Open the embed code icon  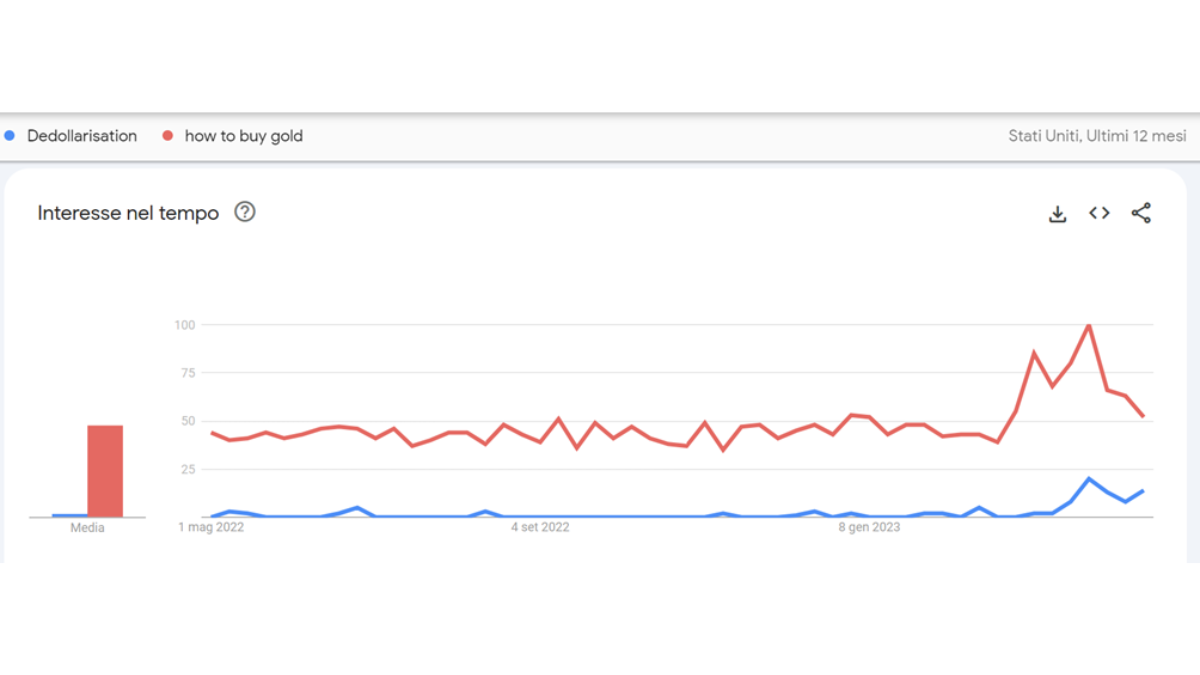click(x=1099, y=212)
